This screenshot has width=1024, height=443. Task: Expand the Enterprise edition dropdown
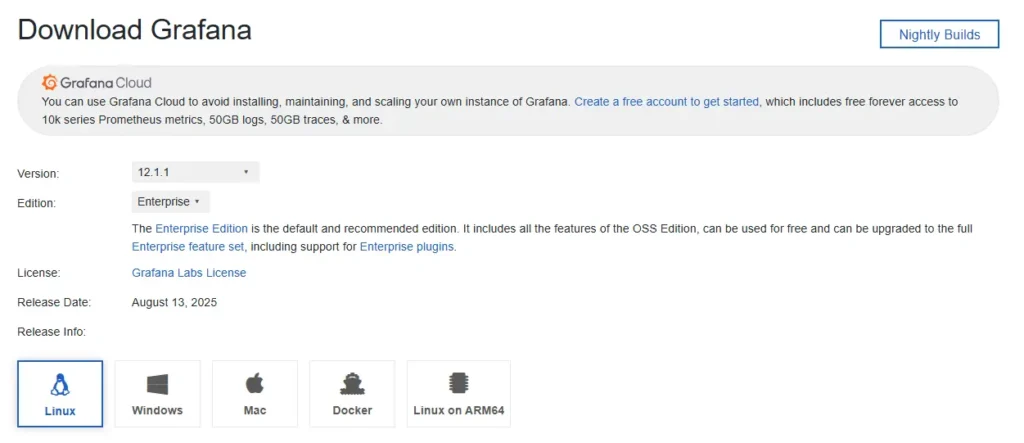point(170,202)
